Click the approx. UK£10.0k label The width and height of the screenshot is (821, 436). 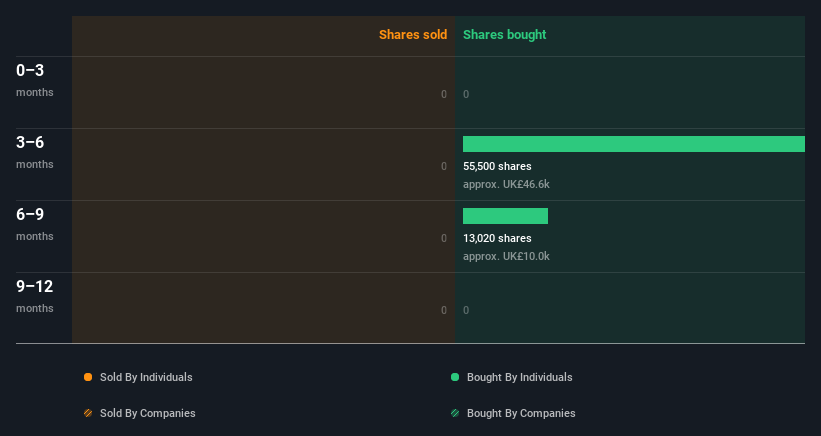[506, 256]
